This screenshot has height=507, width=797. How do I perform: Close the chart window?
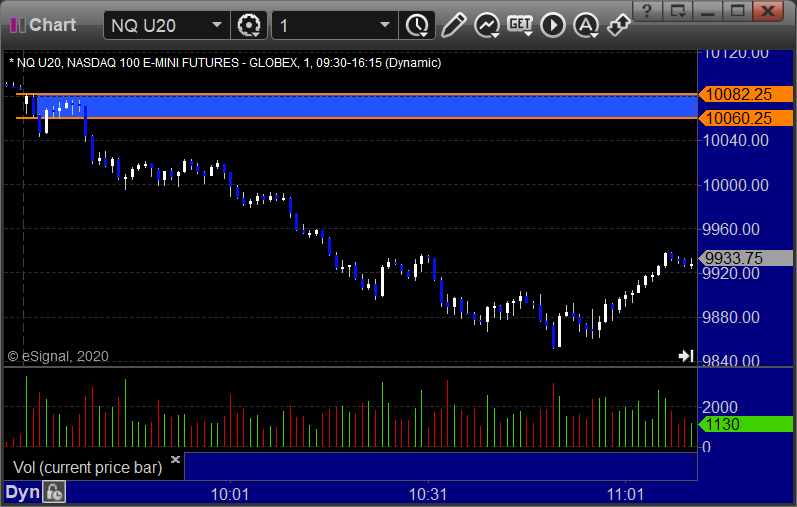click(x=768, y=11)
